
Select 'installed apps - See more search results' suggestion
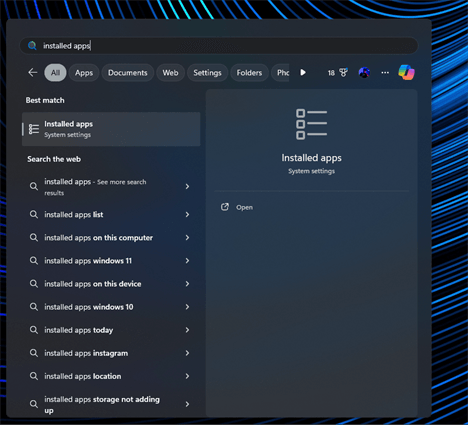(x=111, y=187)
